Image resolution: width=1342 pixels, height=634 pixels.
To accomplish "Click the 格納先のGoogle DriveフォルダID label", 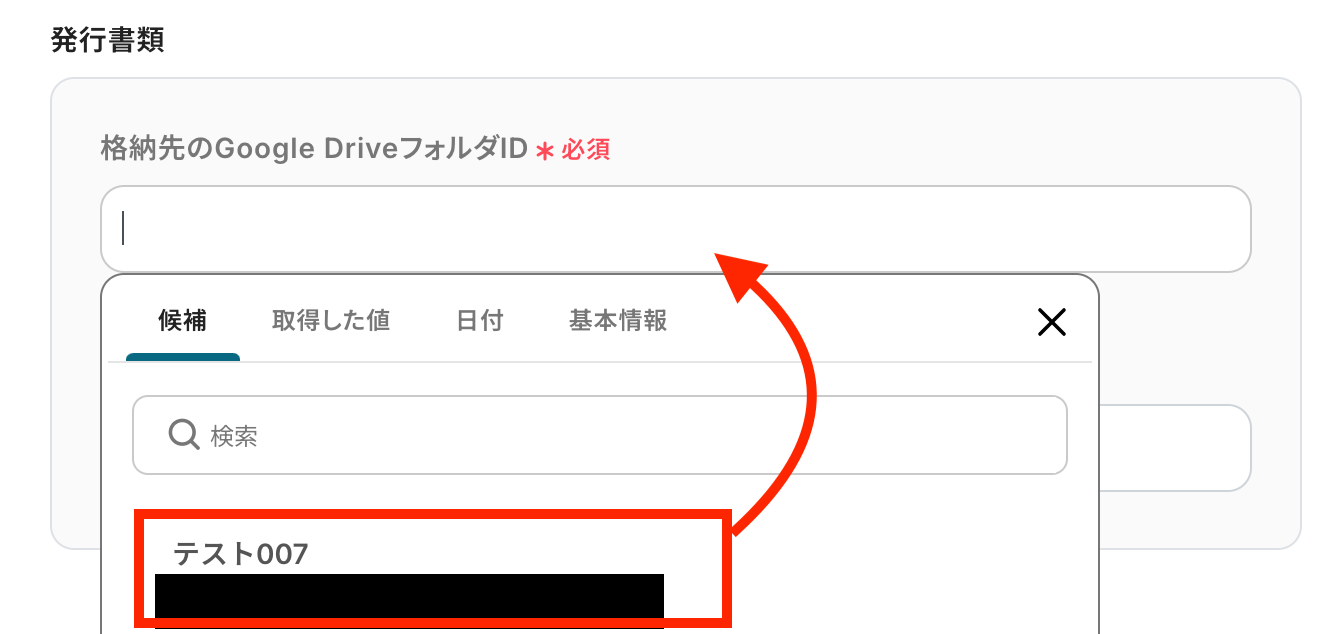I will point(314,150).
